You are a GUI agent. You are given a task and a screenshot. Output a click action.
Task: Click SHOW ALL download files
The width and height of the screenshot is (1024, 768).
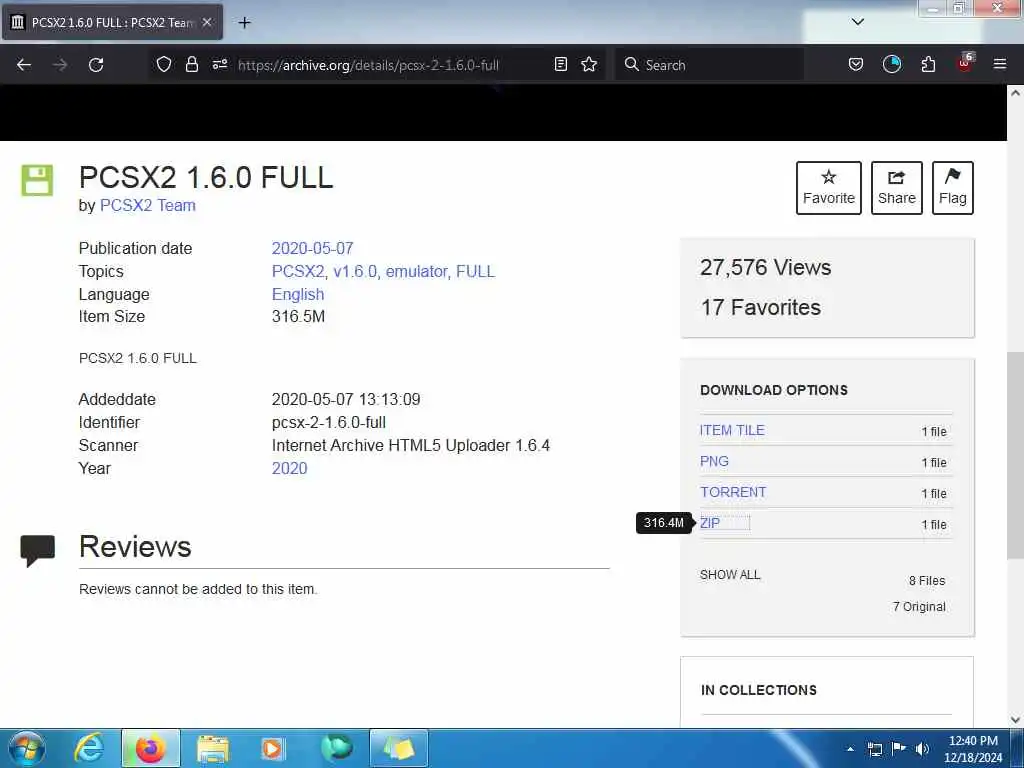pos(730,575)
